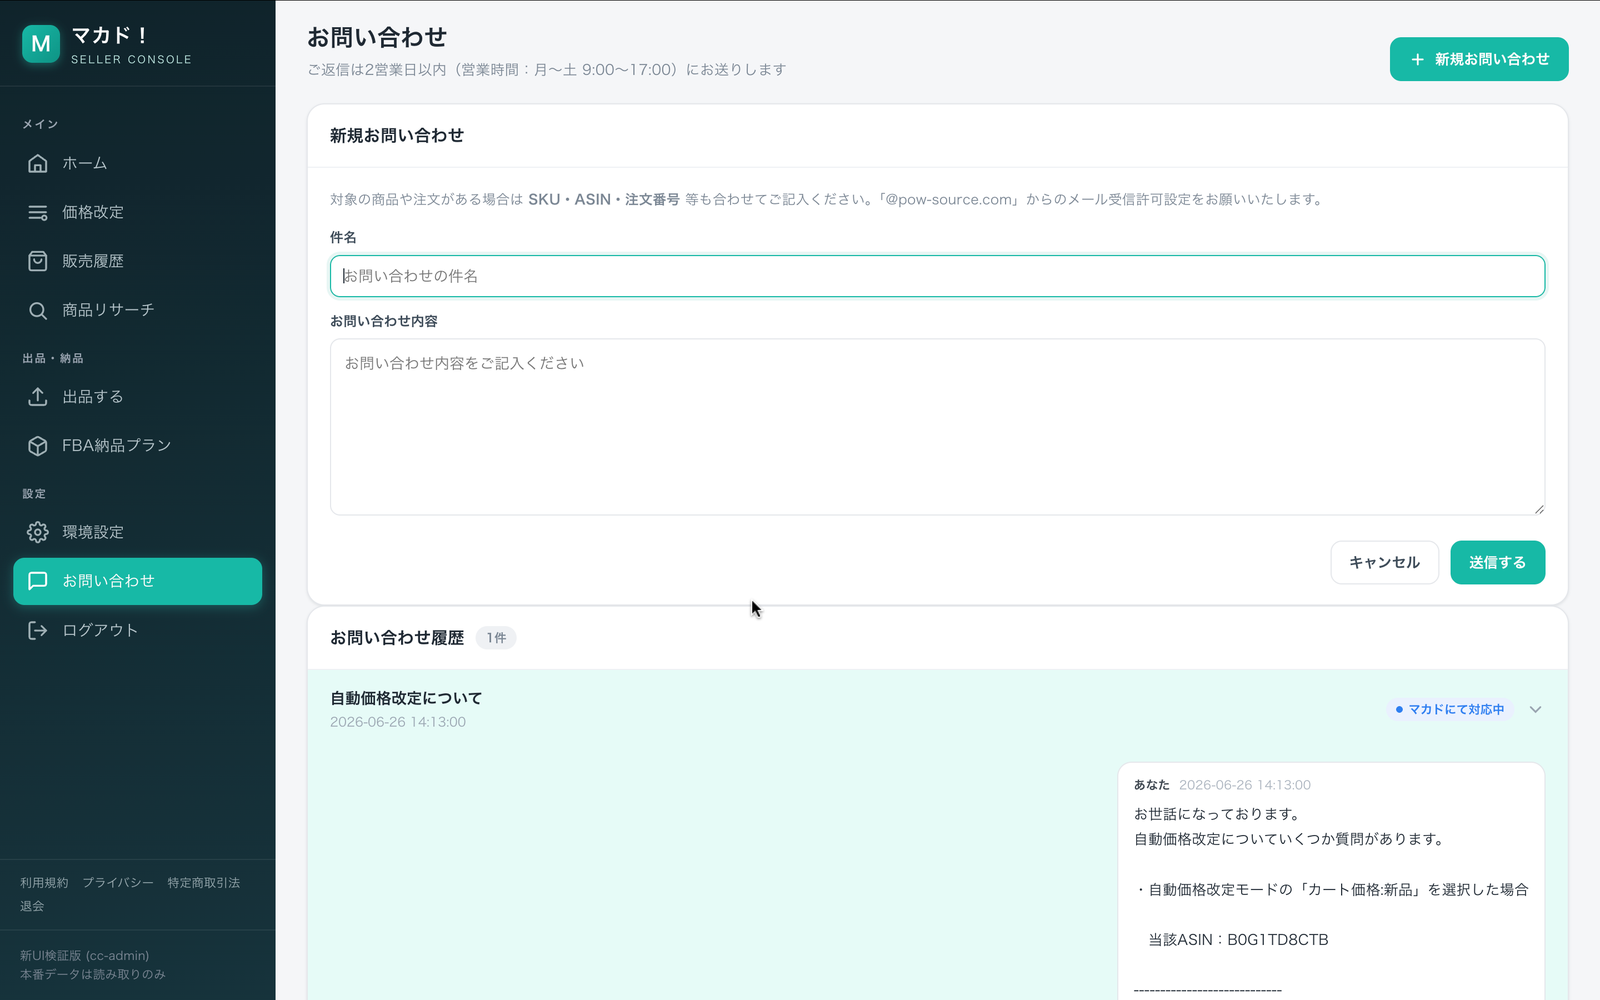
Task: Click ログアウト label in the sidebar
Action: pos(100,630)
